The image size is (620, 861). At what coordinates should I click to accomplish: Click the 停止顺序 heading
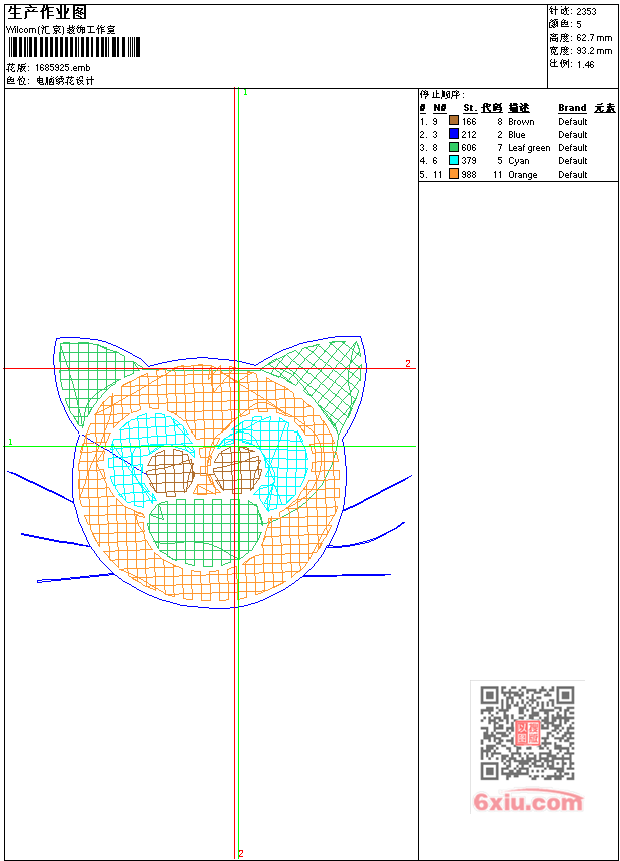tap(442, 95)
